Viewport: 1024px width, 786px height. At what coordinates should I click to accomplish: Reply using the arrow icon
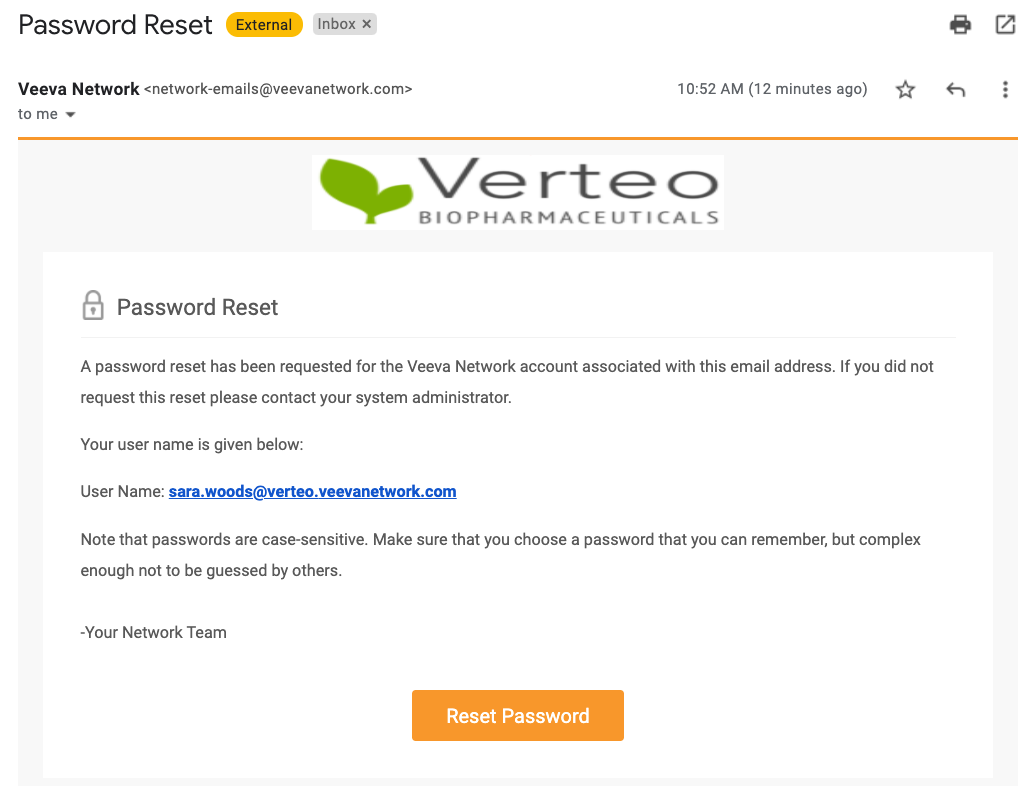point(955,90)
